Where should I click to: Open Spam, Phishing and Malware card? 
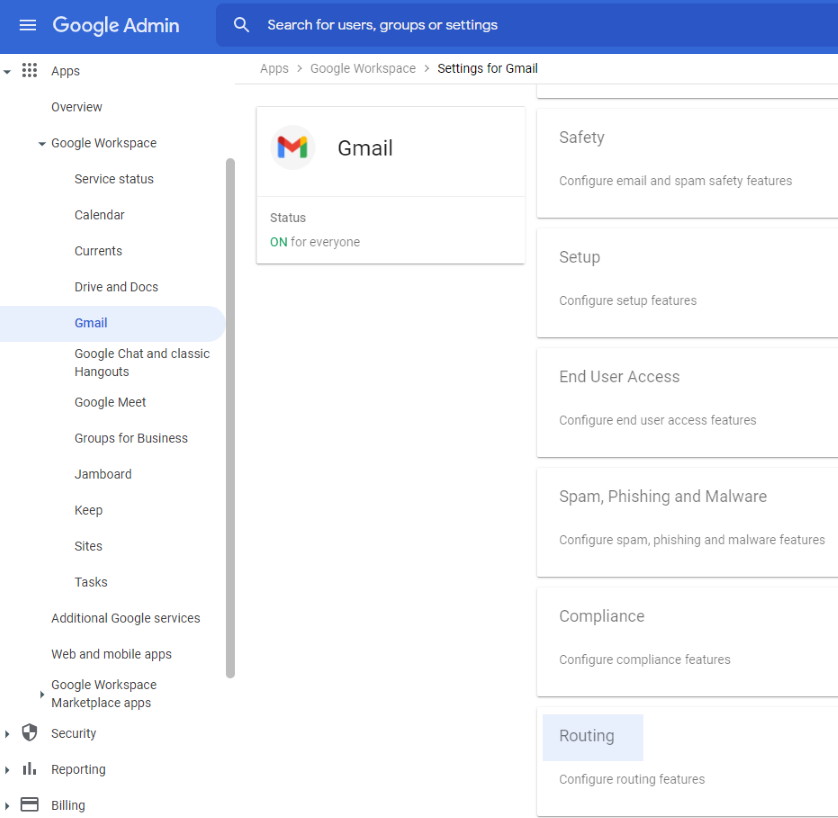coord(687,523)
